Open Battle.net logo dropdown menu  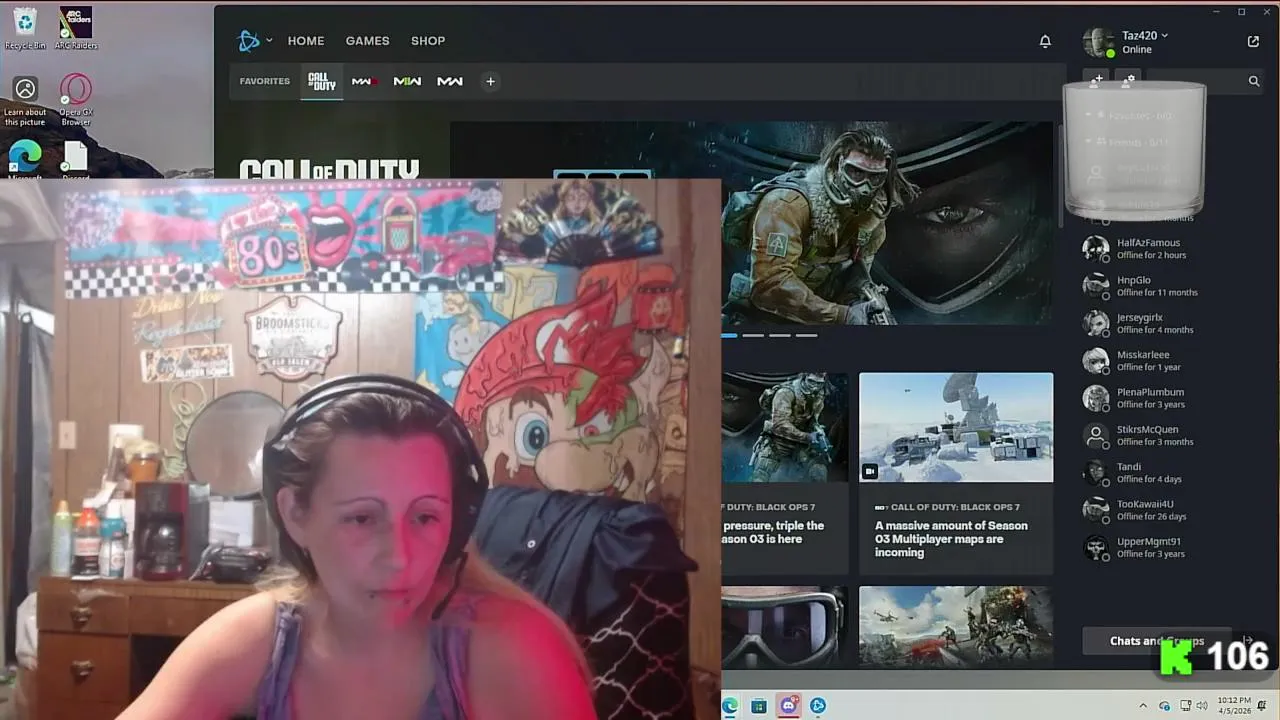(269, 41)
